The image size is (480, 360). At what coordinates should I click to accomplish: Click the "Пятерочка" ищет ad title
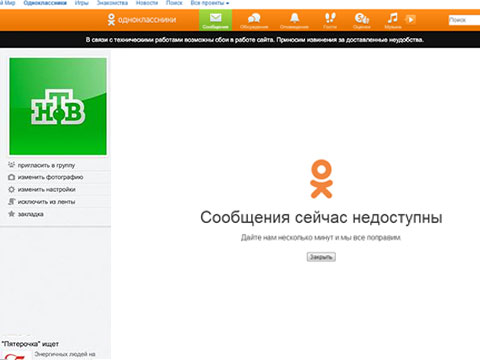pos(30,344)
